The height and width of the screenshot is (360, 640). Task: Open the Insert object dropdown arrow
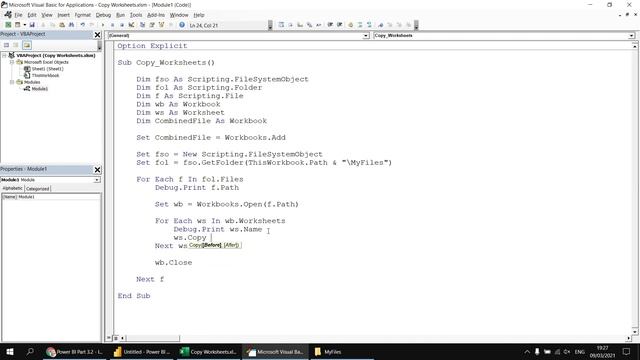[24, 25]
